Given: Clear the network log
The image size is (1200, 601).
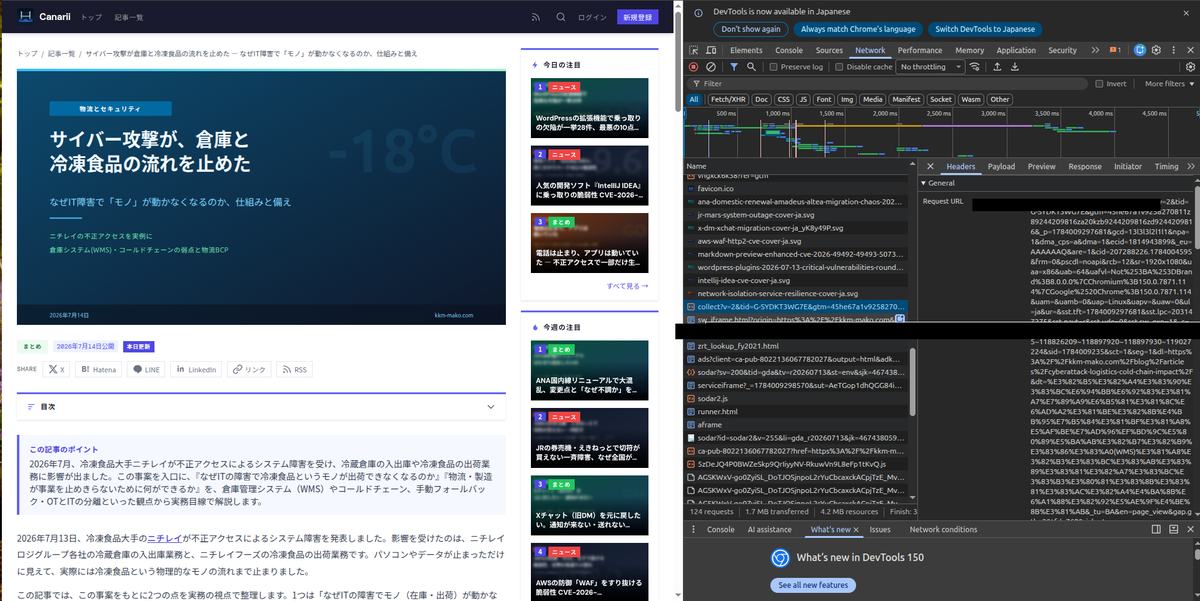Looking at the screenshot, I should 711,67.
